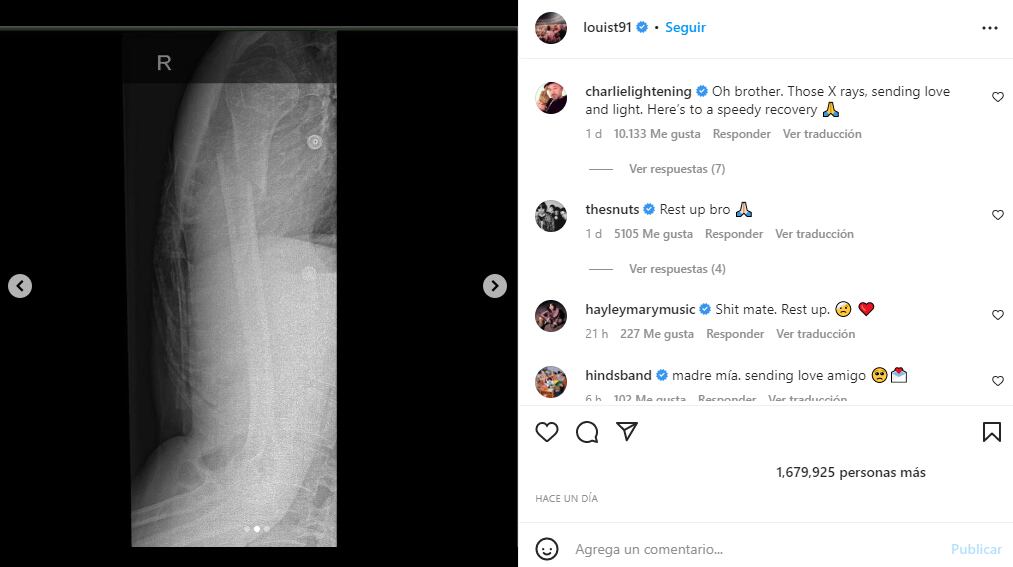Share post via paper plane icon
The height and width of the screenshot is (567, 1013).
coord(627,432)
